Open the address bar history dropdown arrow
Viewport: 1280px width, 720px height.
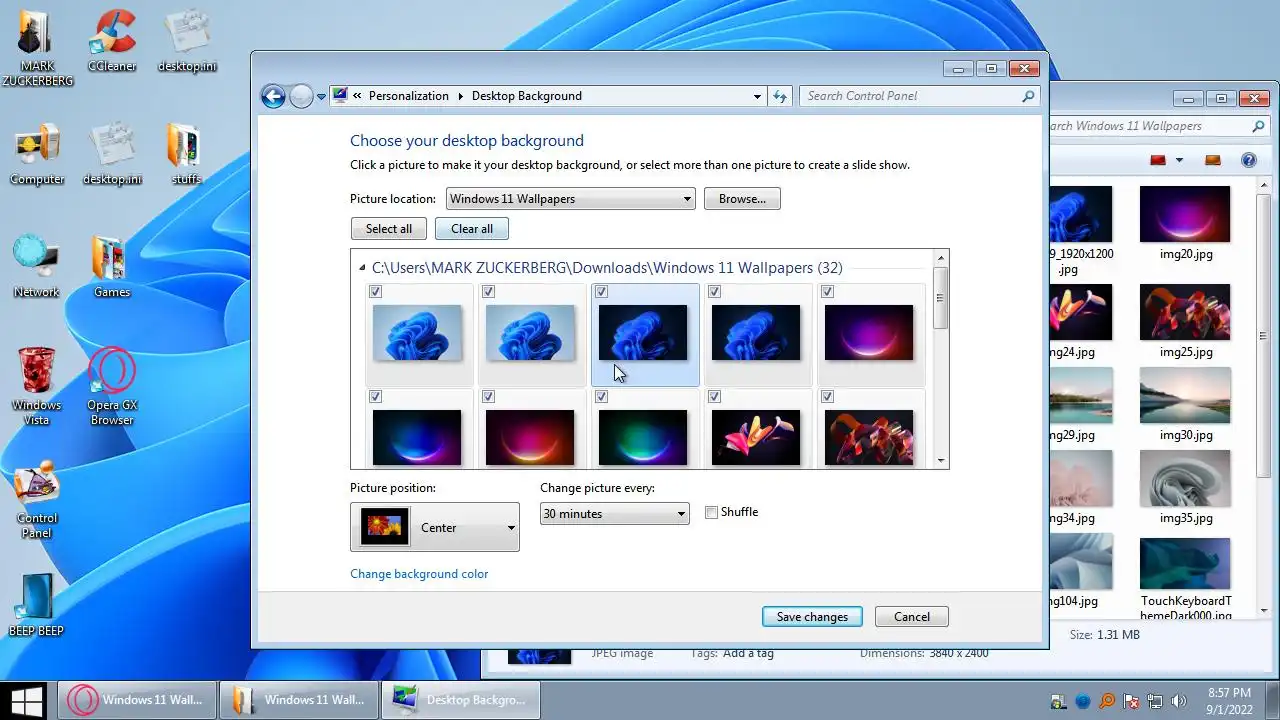[x=757, y=96]
